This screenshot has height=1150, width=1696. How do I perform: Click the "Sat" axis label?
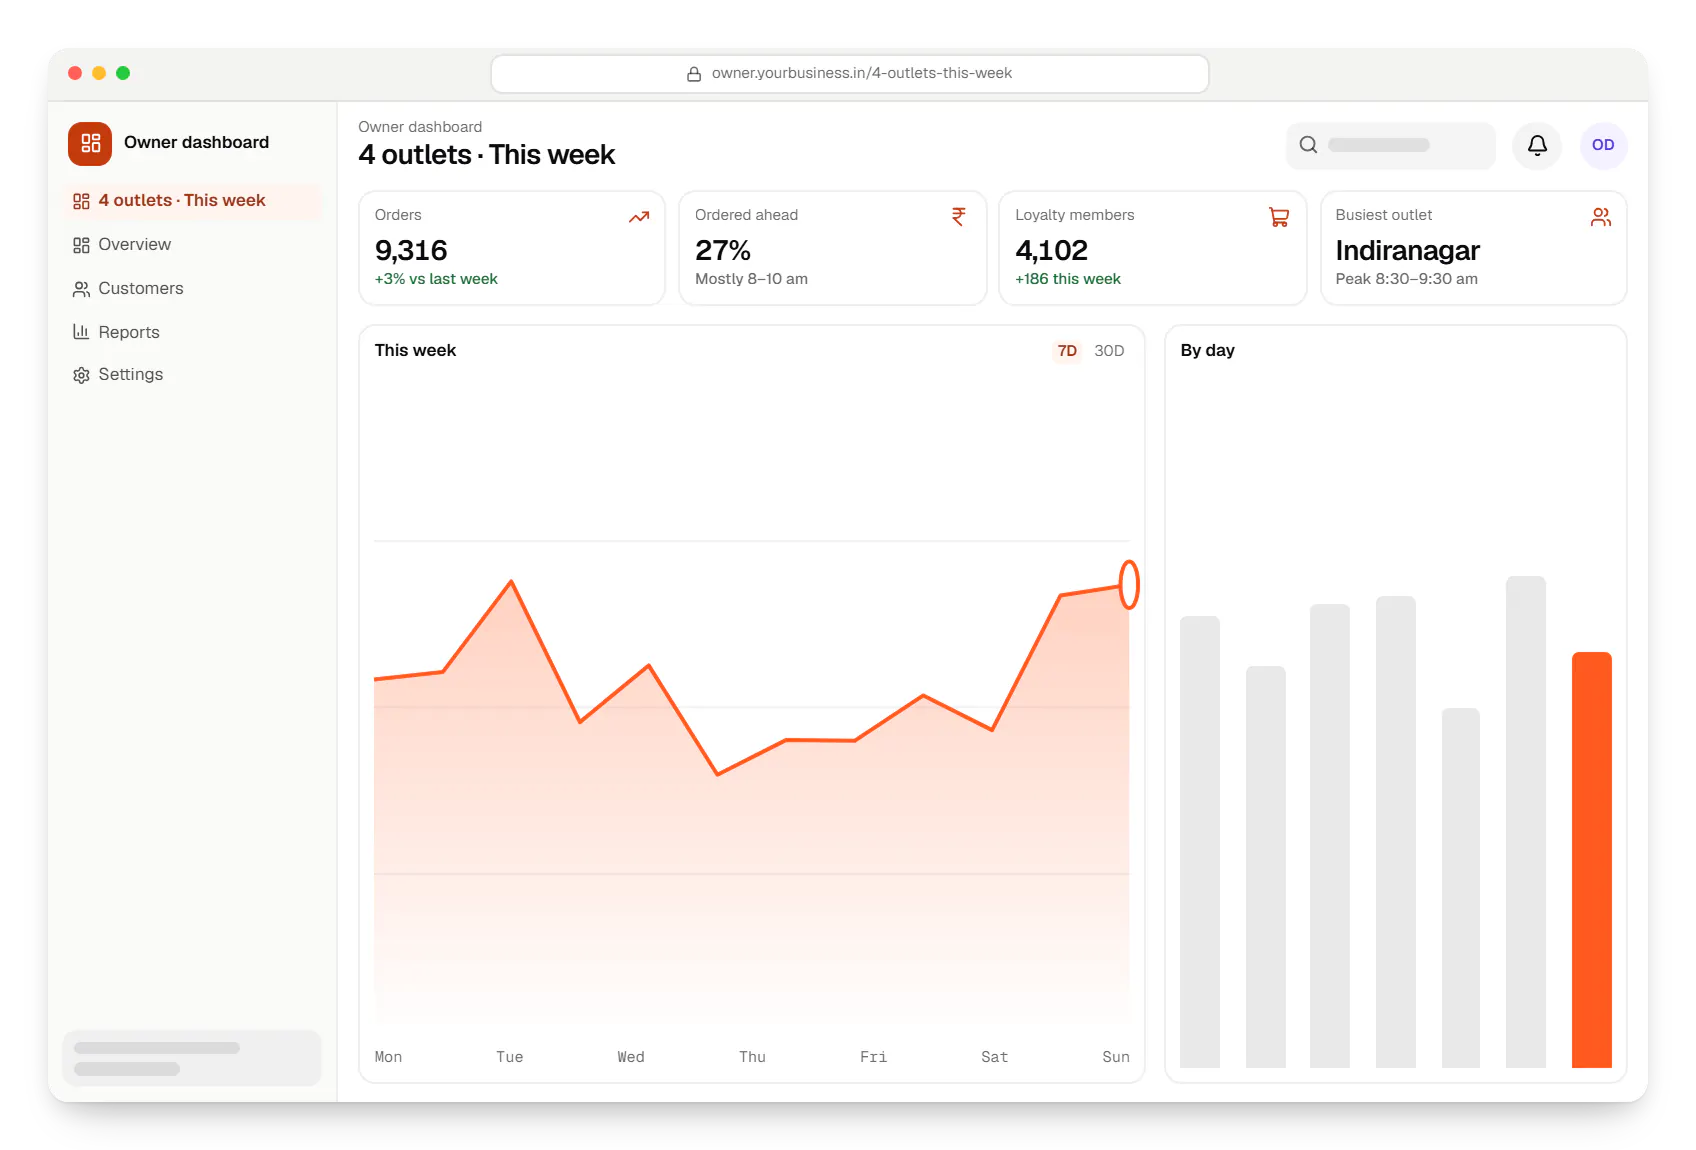click(995, 1057)
